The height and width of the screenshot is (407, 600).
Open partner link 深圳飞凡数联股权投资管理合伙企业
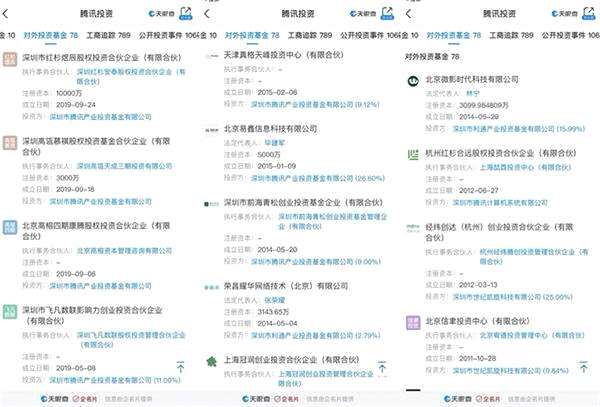[131, 340]
